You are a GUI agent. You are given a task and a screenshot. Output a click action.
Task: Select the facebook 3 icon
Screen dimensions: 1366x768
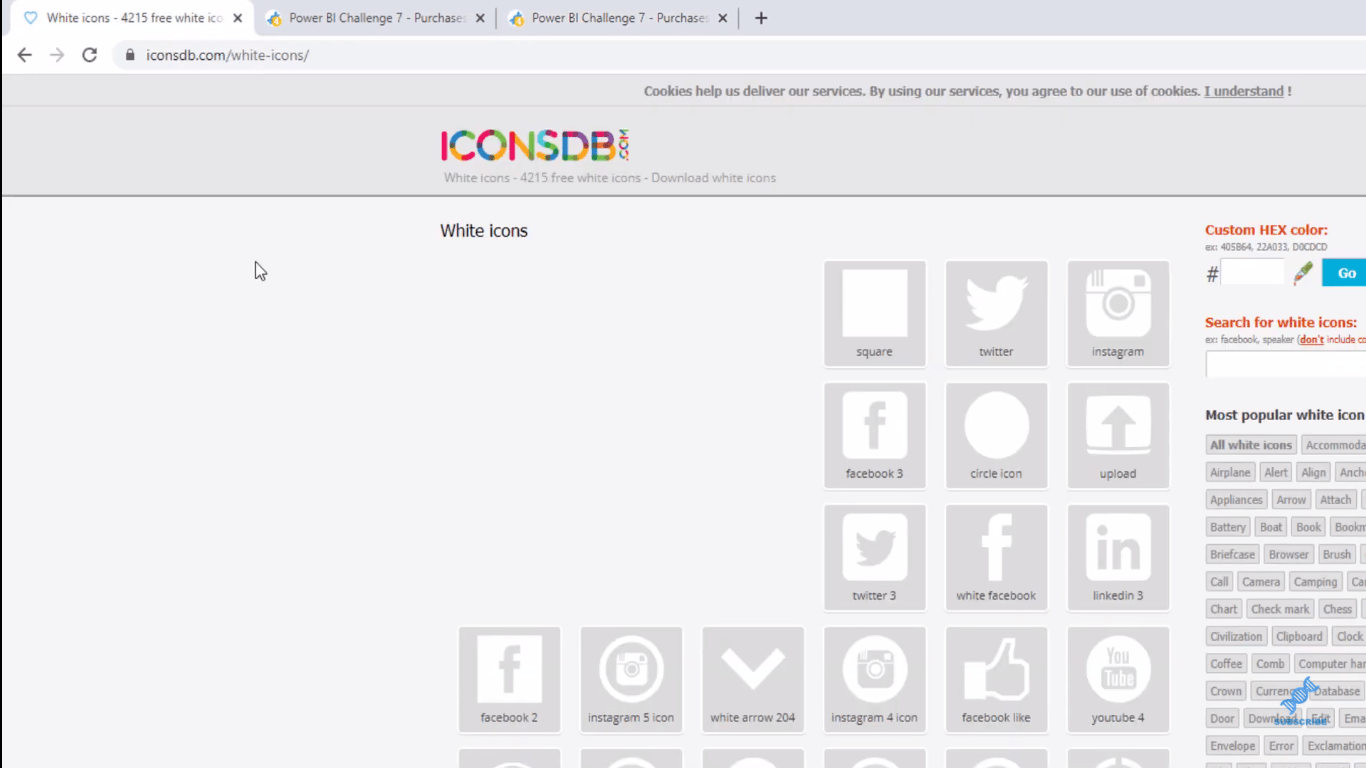point(875,435)
